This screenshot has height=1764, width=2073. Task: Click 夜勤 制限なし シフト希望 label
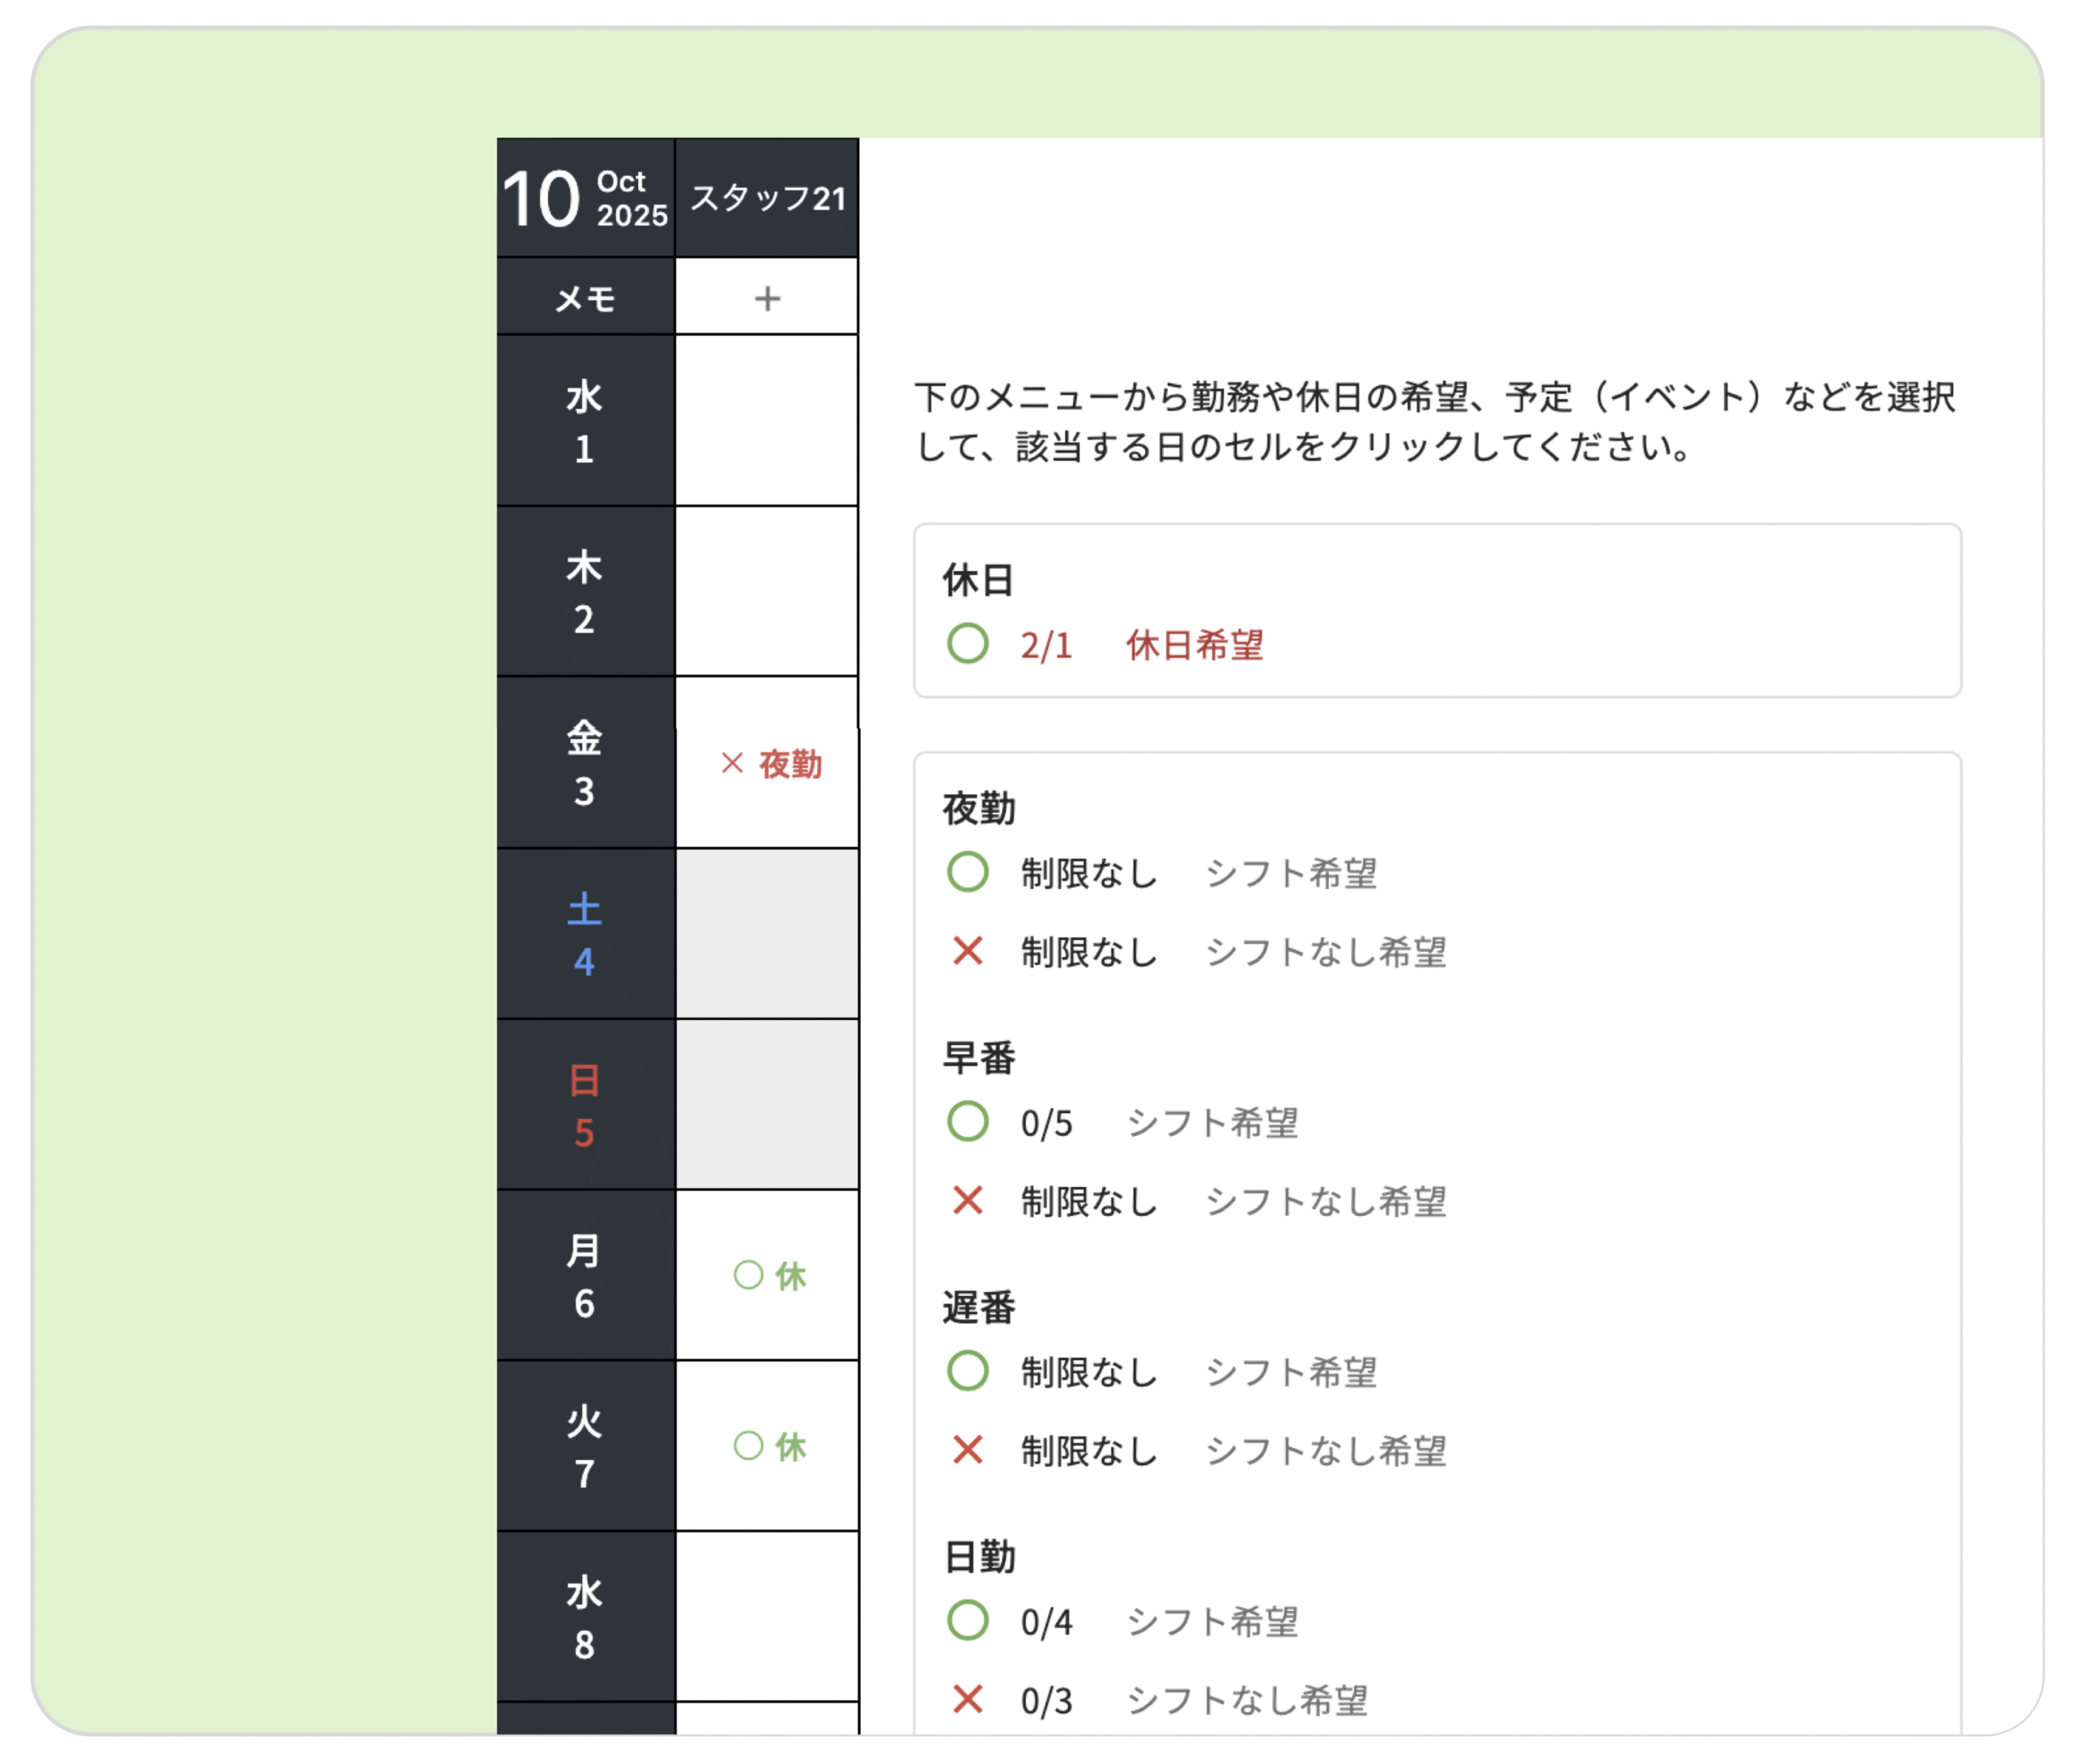pos(1291,873)
